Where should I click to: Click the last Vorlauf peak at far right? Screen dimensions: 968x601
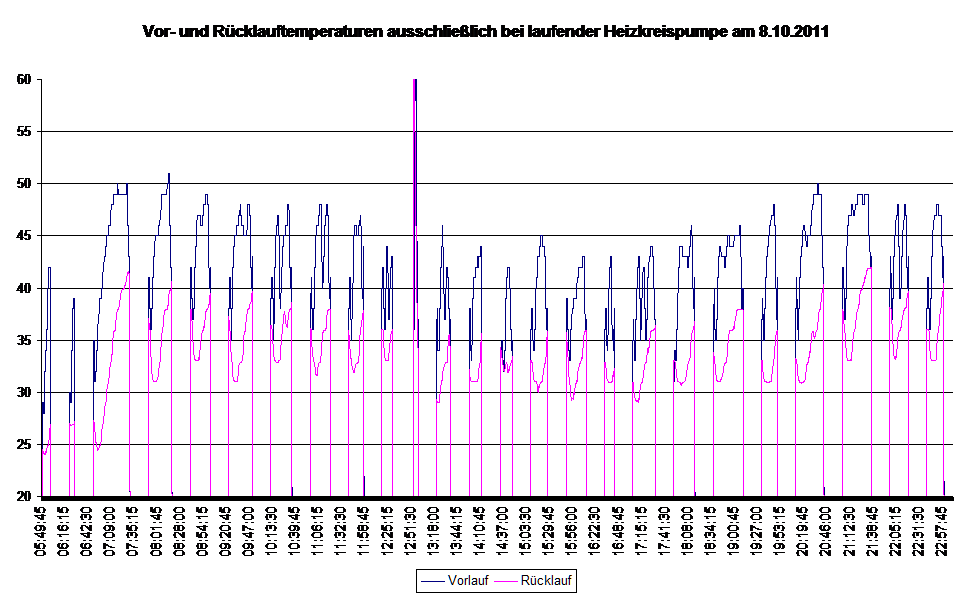938,207
